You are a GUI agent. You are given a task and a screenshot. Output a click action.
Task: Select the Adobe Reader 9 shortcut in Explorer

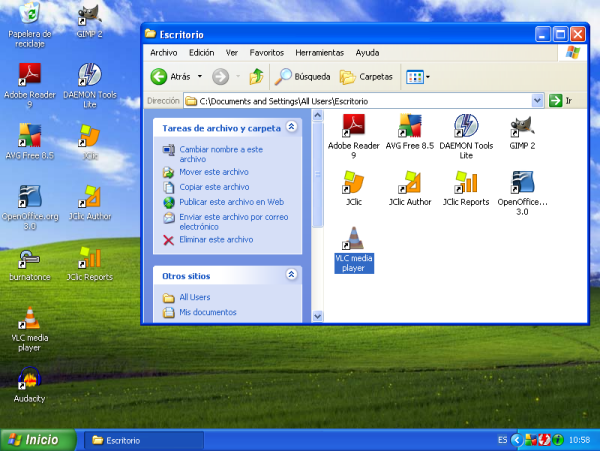353,126
